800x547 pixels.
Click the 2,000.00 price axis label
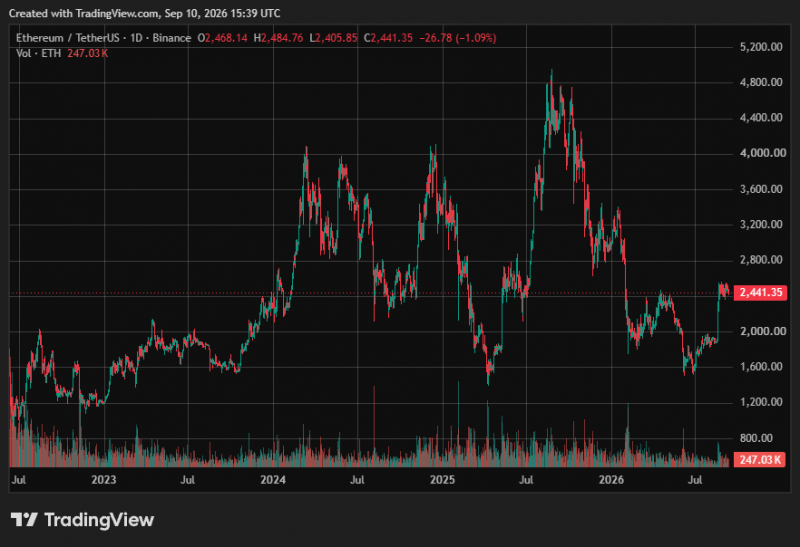pos(763,331)
